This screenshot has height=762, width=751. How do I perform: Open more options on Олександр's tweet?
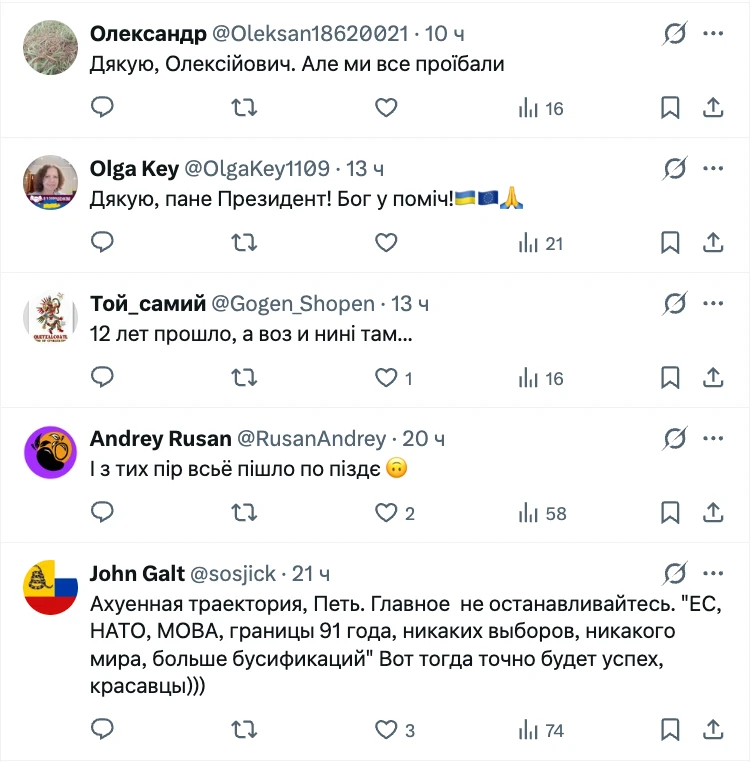(x=713, y=34)
